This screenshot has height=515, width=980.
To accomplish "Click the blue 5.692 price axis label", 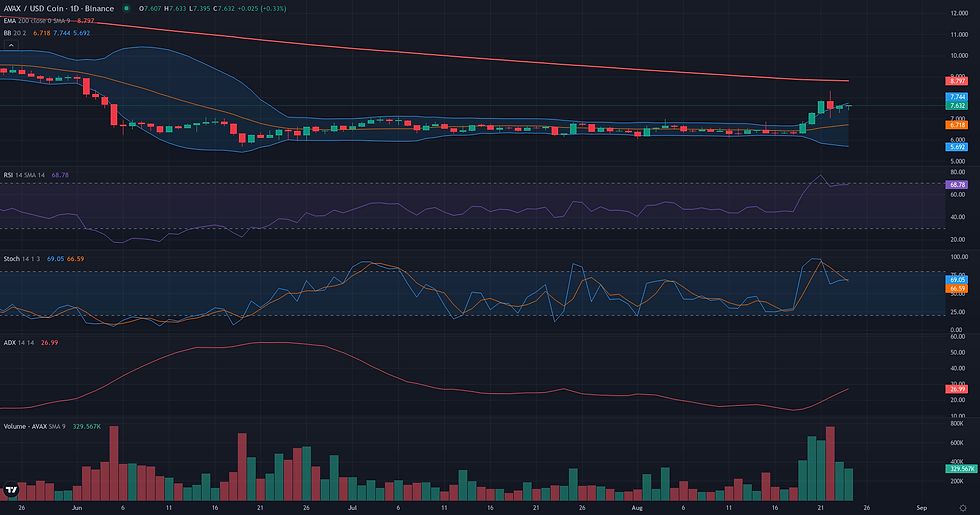I will coord(957,147).
